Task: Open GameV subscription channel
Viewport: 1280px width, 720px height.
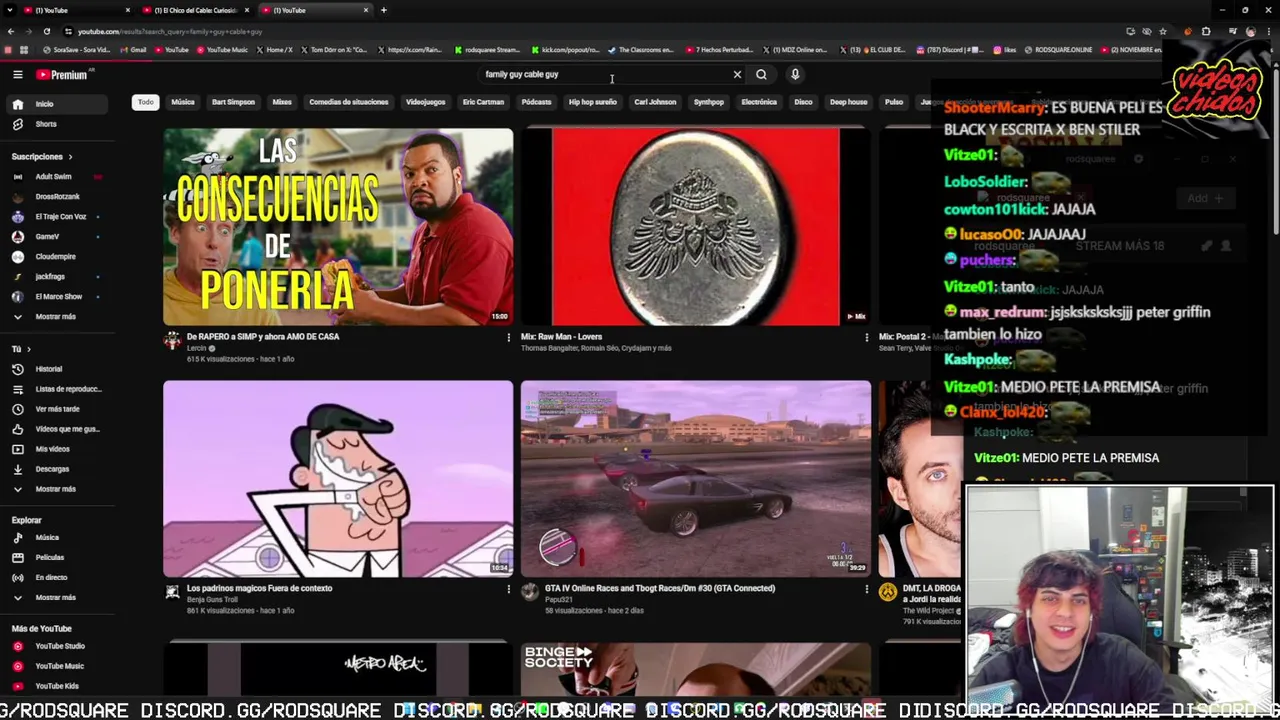Action: click(x=58, y=236)
